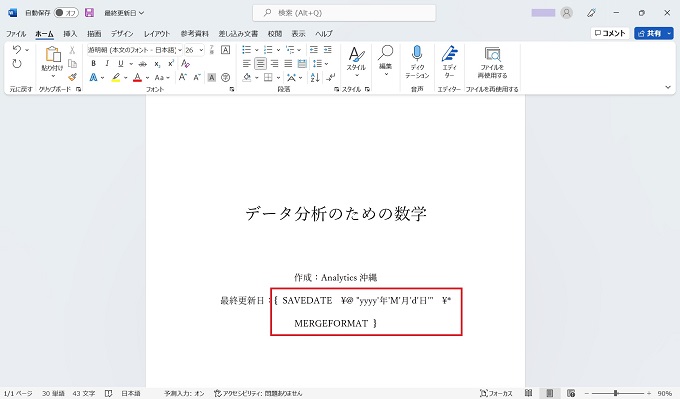Click the red font color button
680x399 pixels.
pos(137,78)
